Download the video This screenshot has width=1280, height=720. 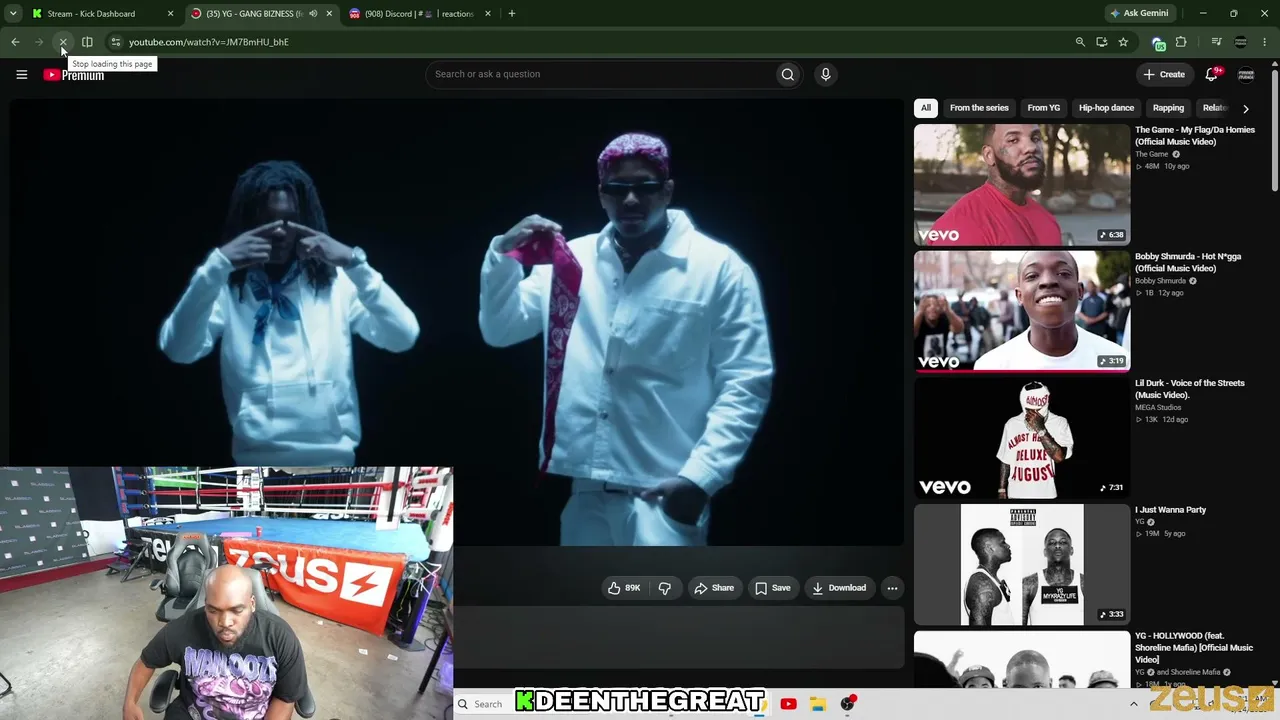tap(839, 588)
